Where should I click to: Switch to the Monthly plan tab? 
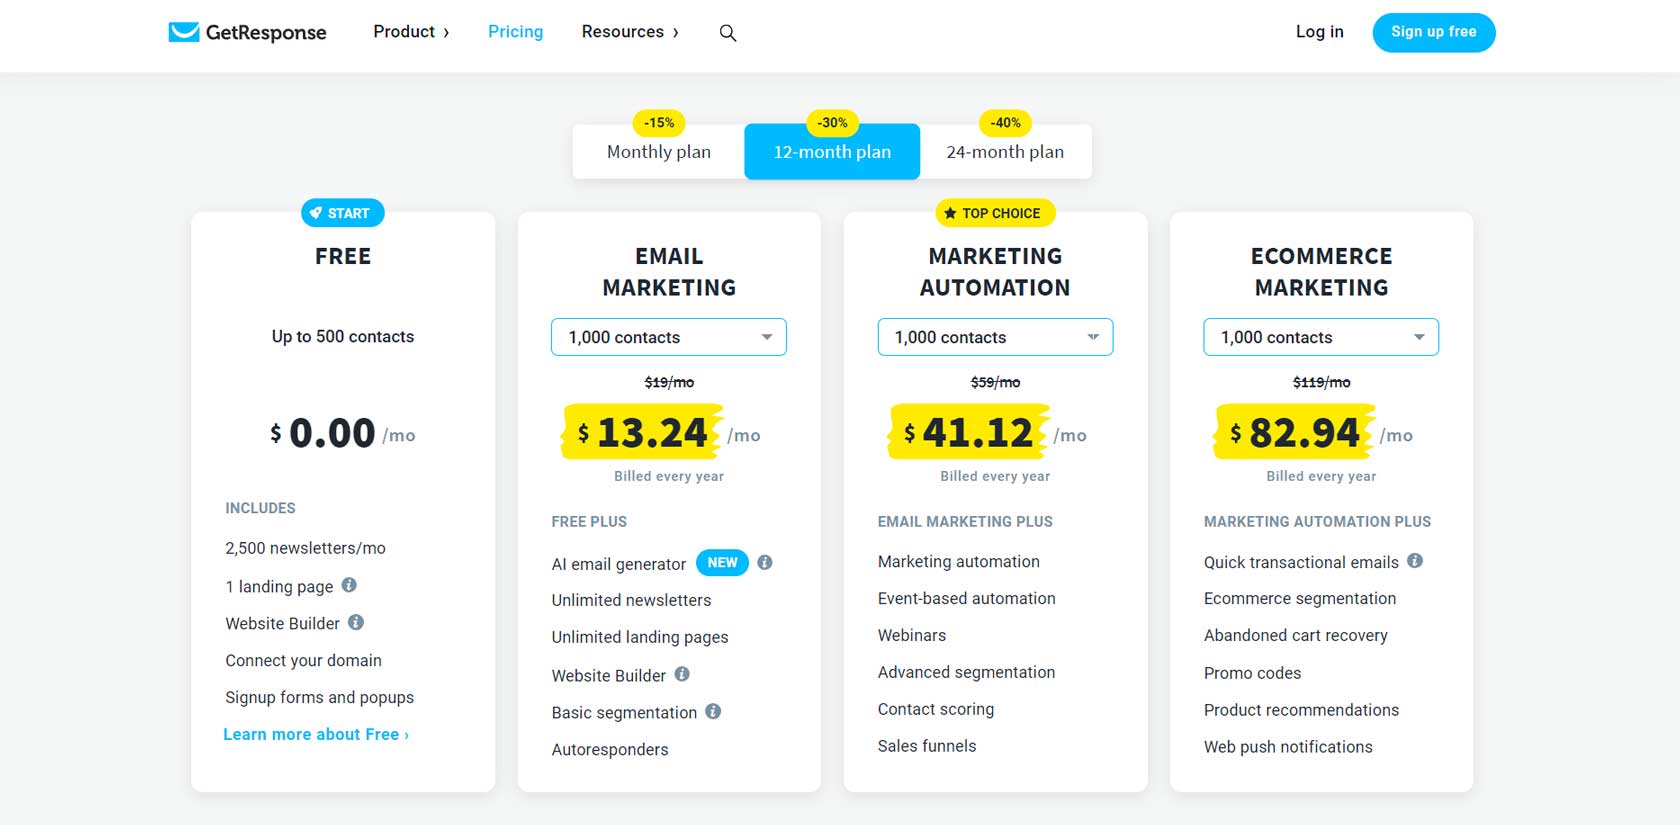point(659,152)
